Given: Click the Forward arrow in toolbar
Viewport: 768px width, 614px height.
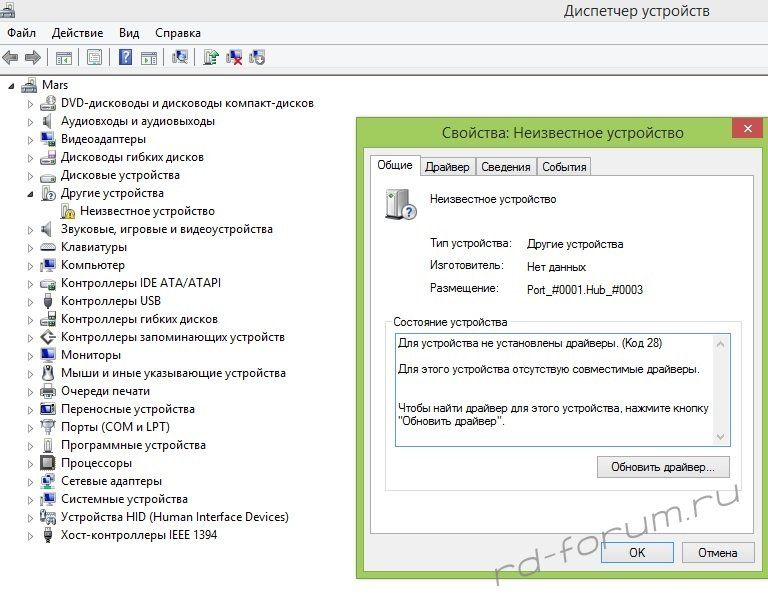Looking at the screenshot, I should pyautogui.click(x=32, y=57).
